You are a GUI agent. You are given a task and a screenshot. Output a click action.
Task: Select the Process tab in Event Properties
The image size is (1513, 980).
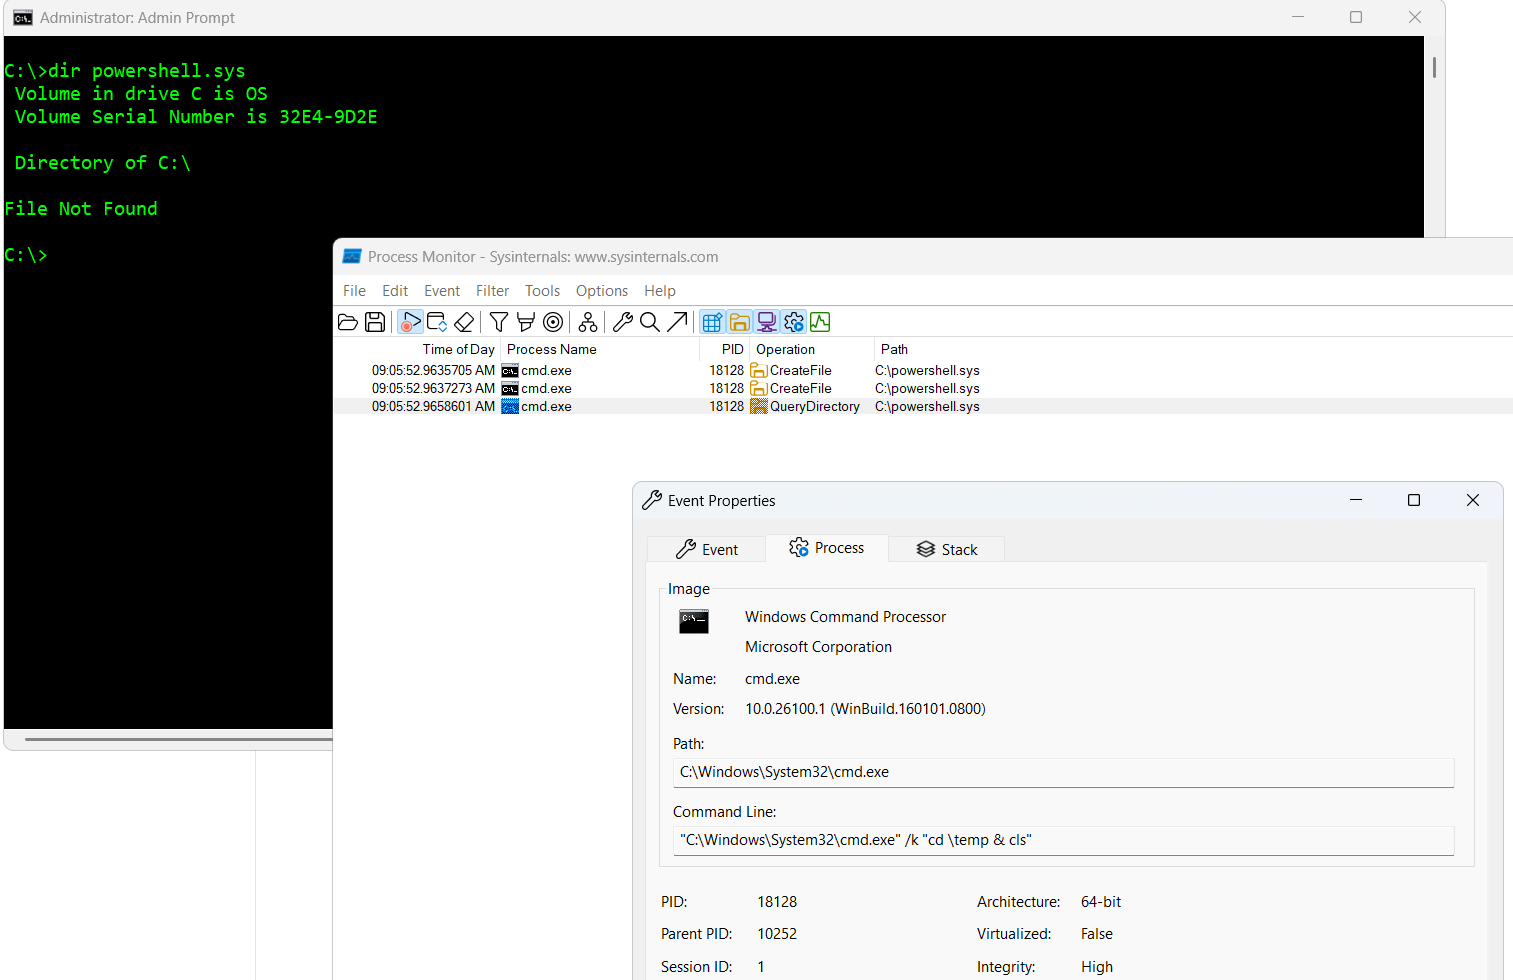(x=826, y=548)
